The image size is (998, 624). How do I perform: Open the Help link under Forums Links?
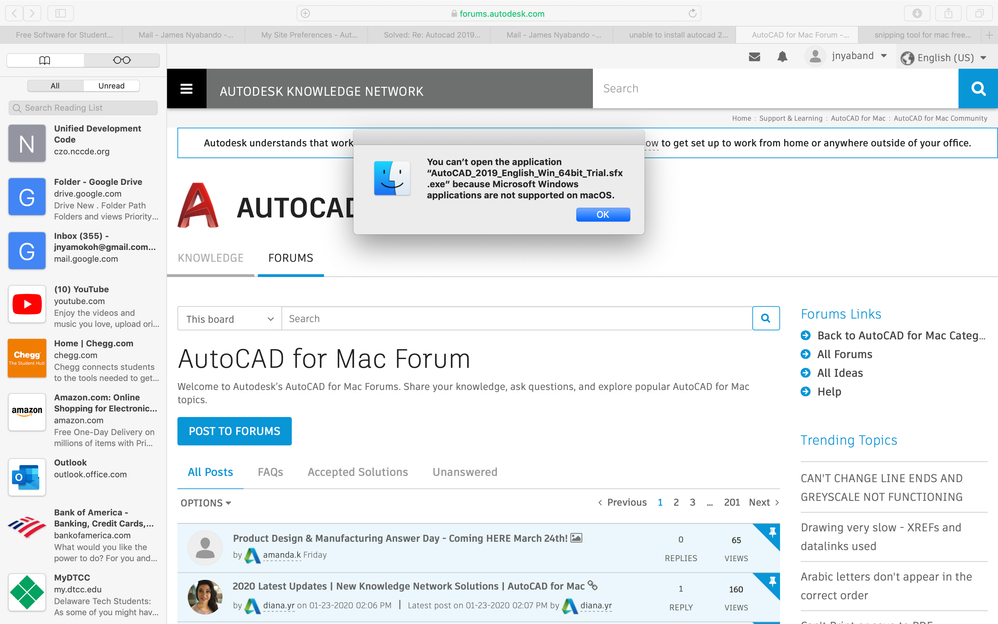(x=829, y=392)
